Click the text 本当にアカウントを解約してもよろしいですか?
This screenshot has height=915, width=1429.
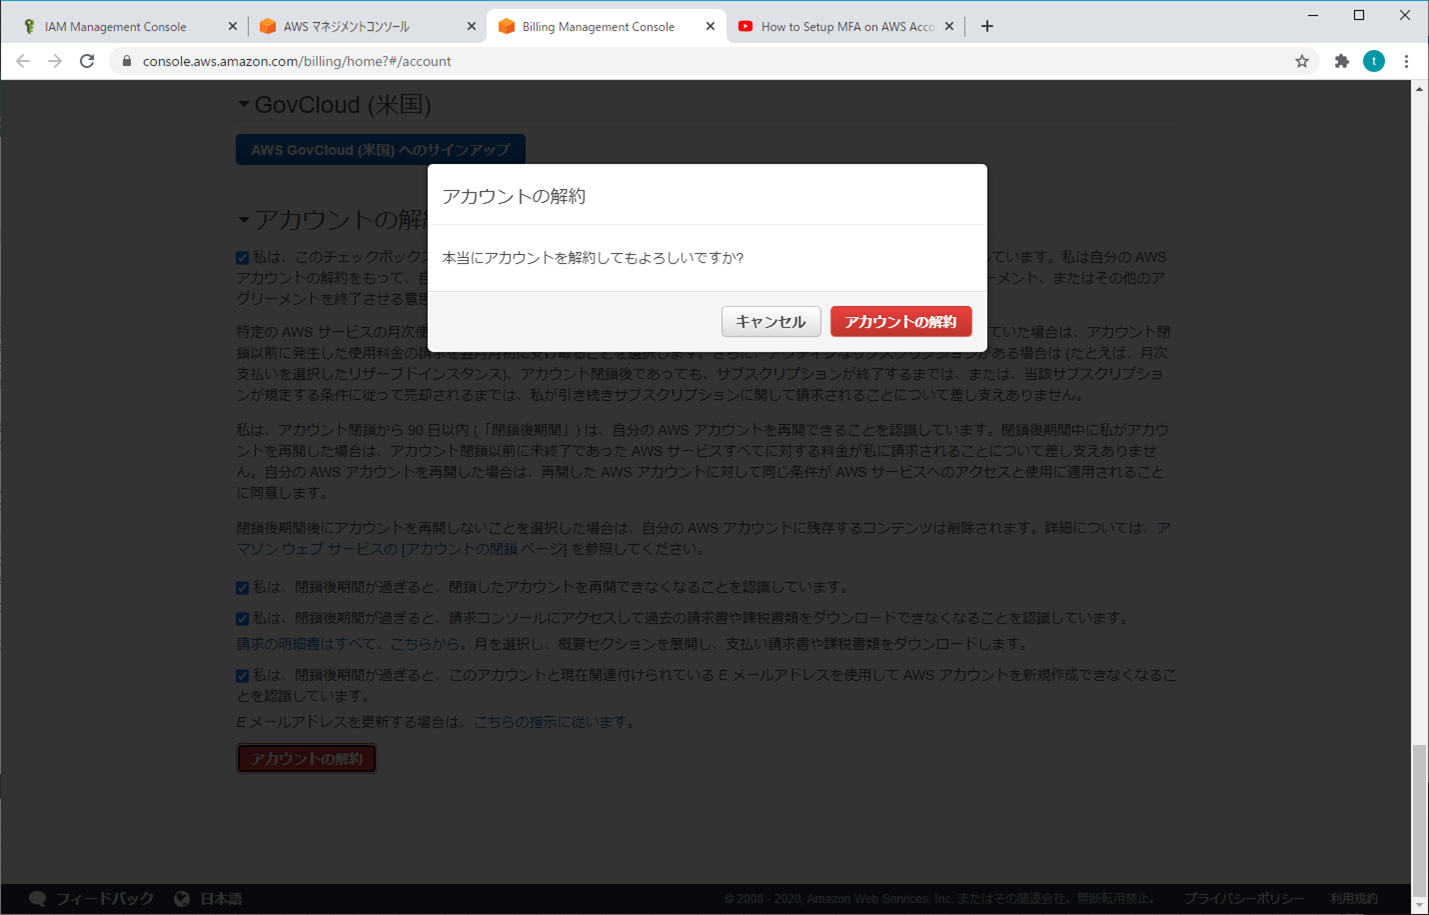coord(593,258)
